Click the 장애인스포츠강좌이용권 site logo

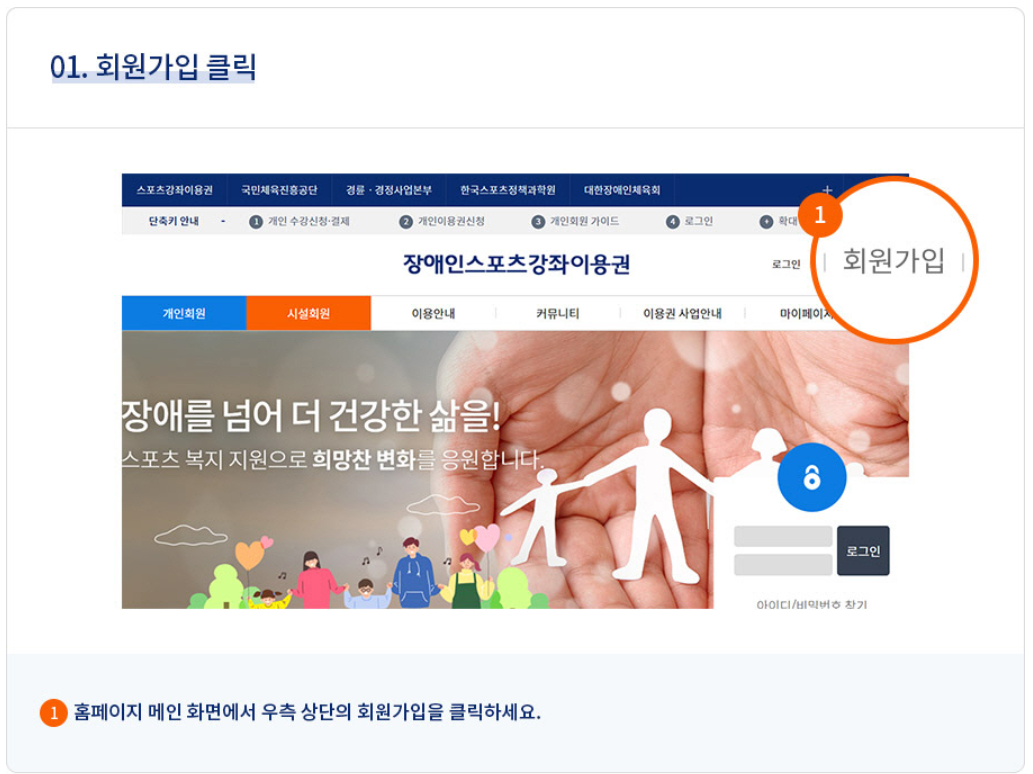pyautogui.click(x=516, y=264)
